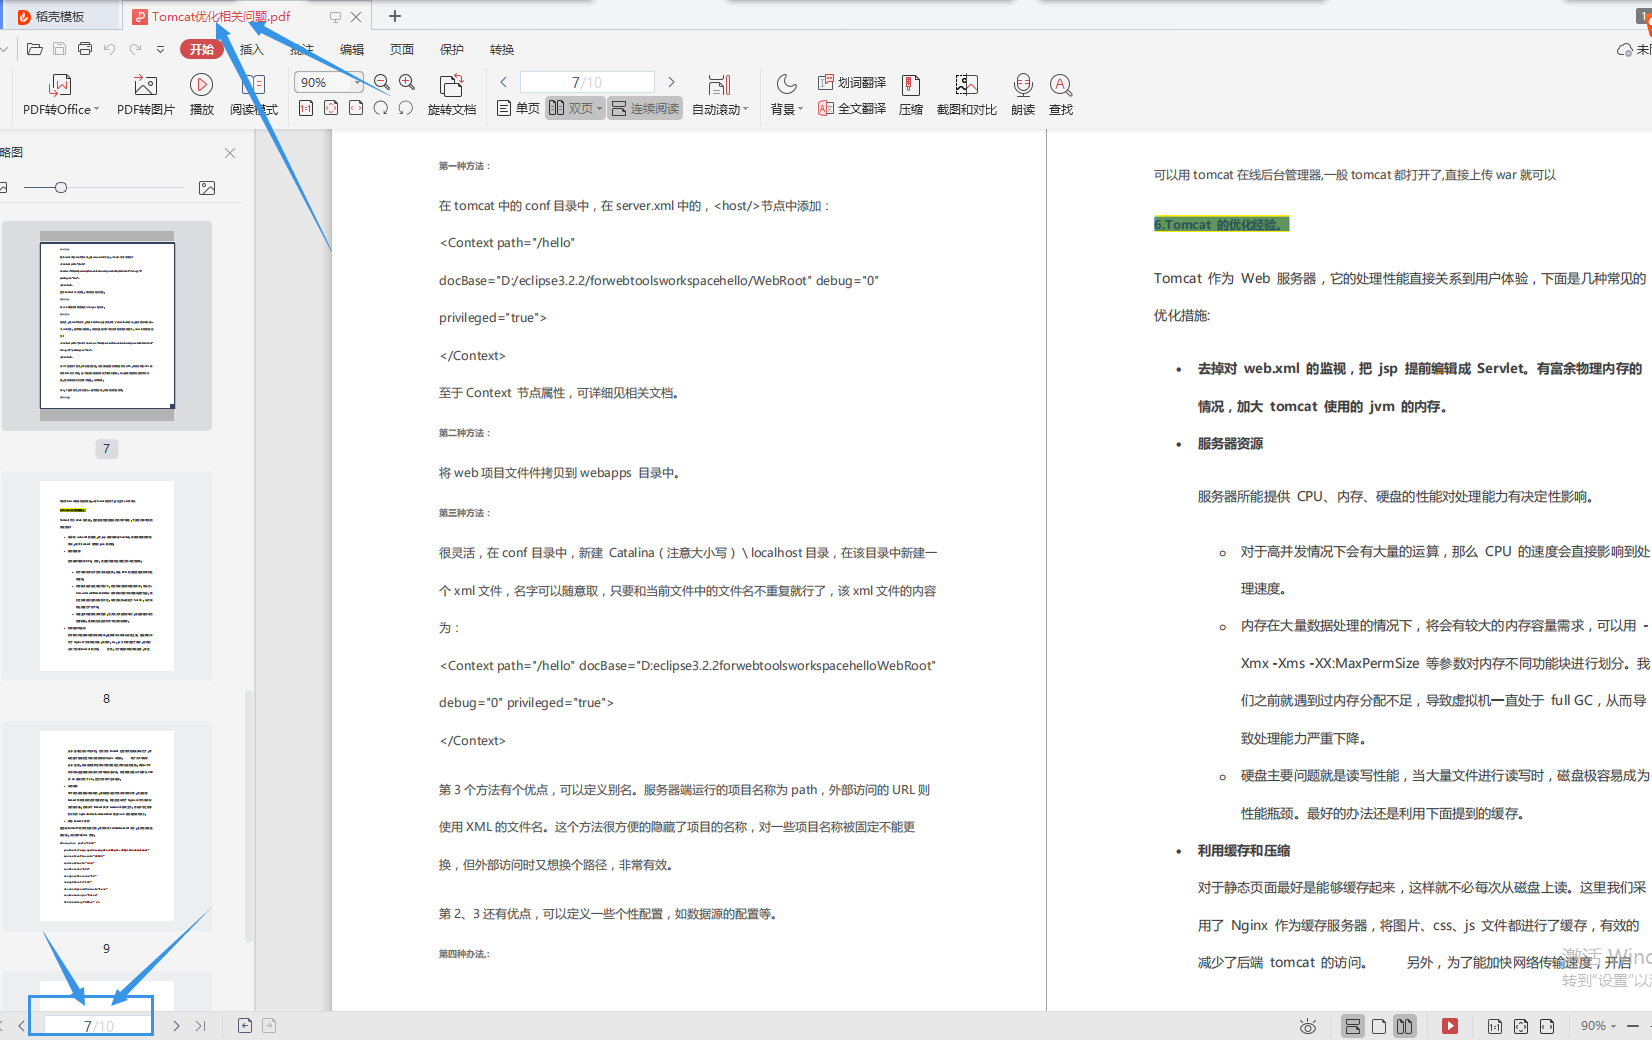Start the 播放 slideshow mode

pyautogui.click(x=201, y=95)
